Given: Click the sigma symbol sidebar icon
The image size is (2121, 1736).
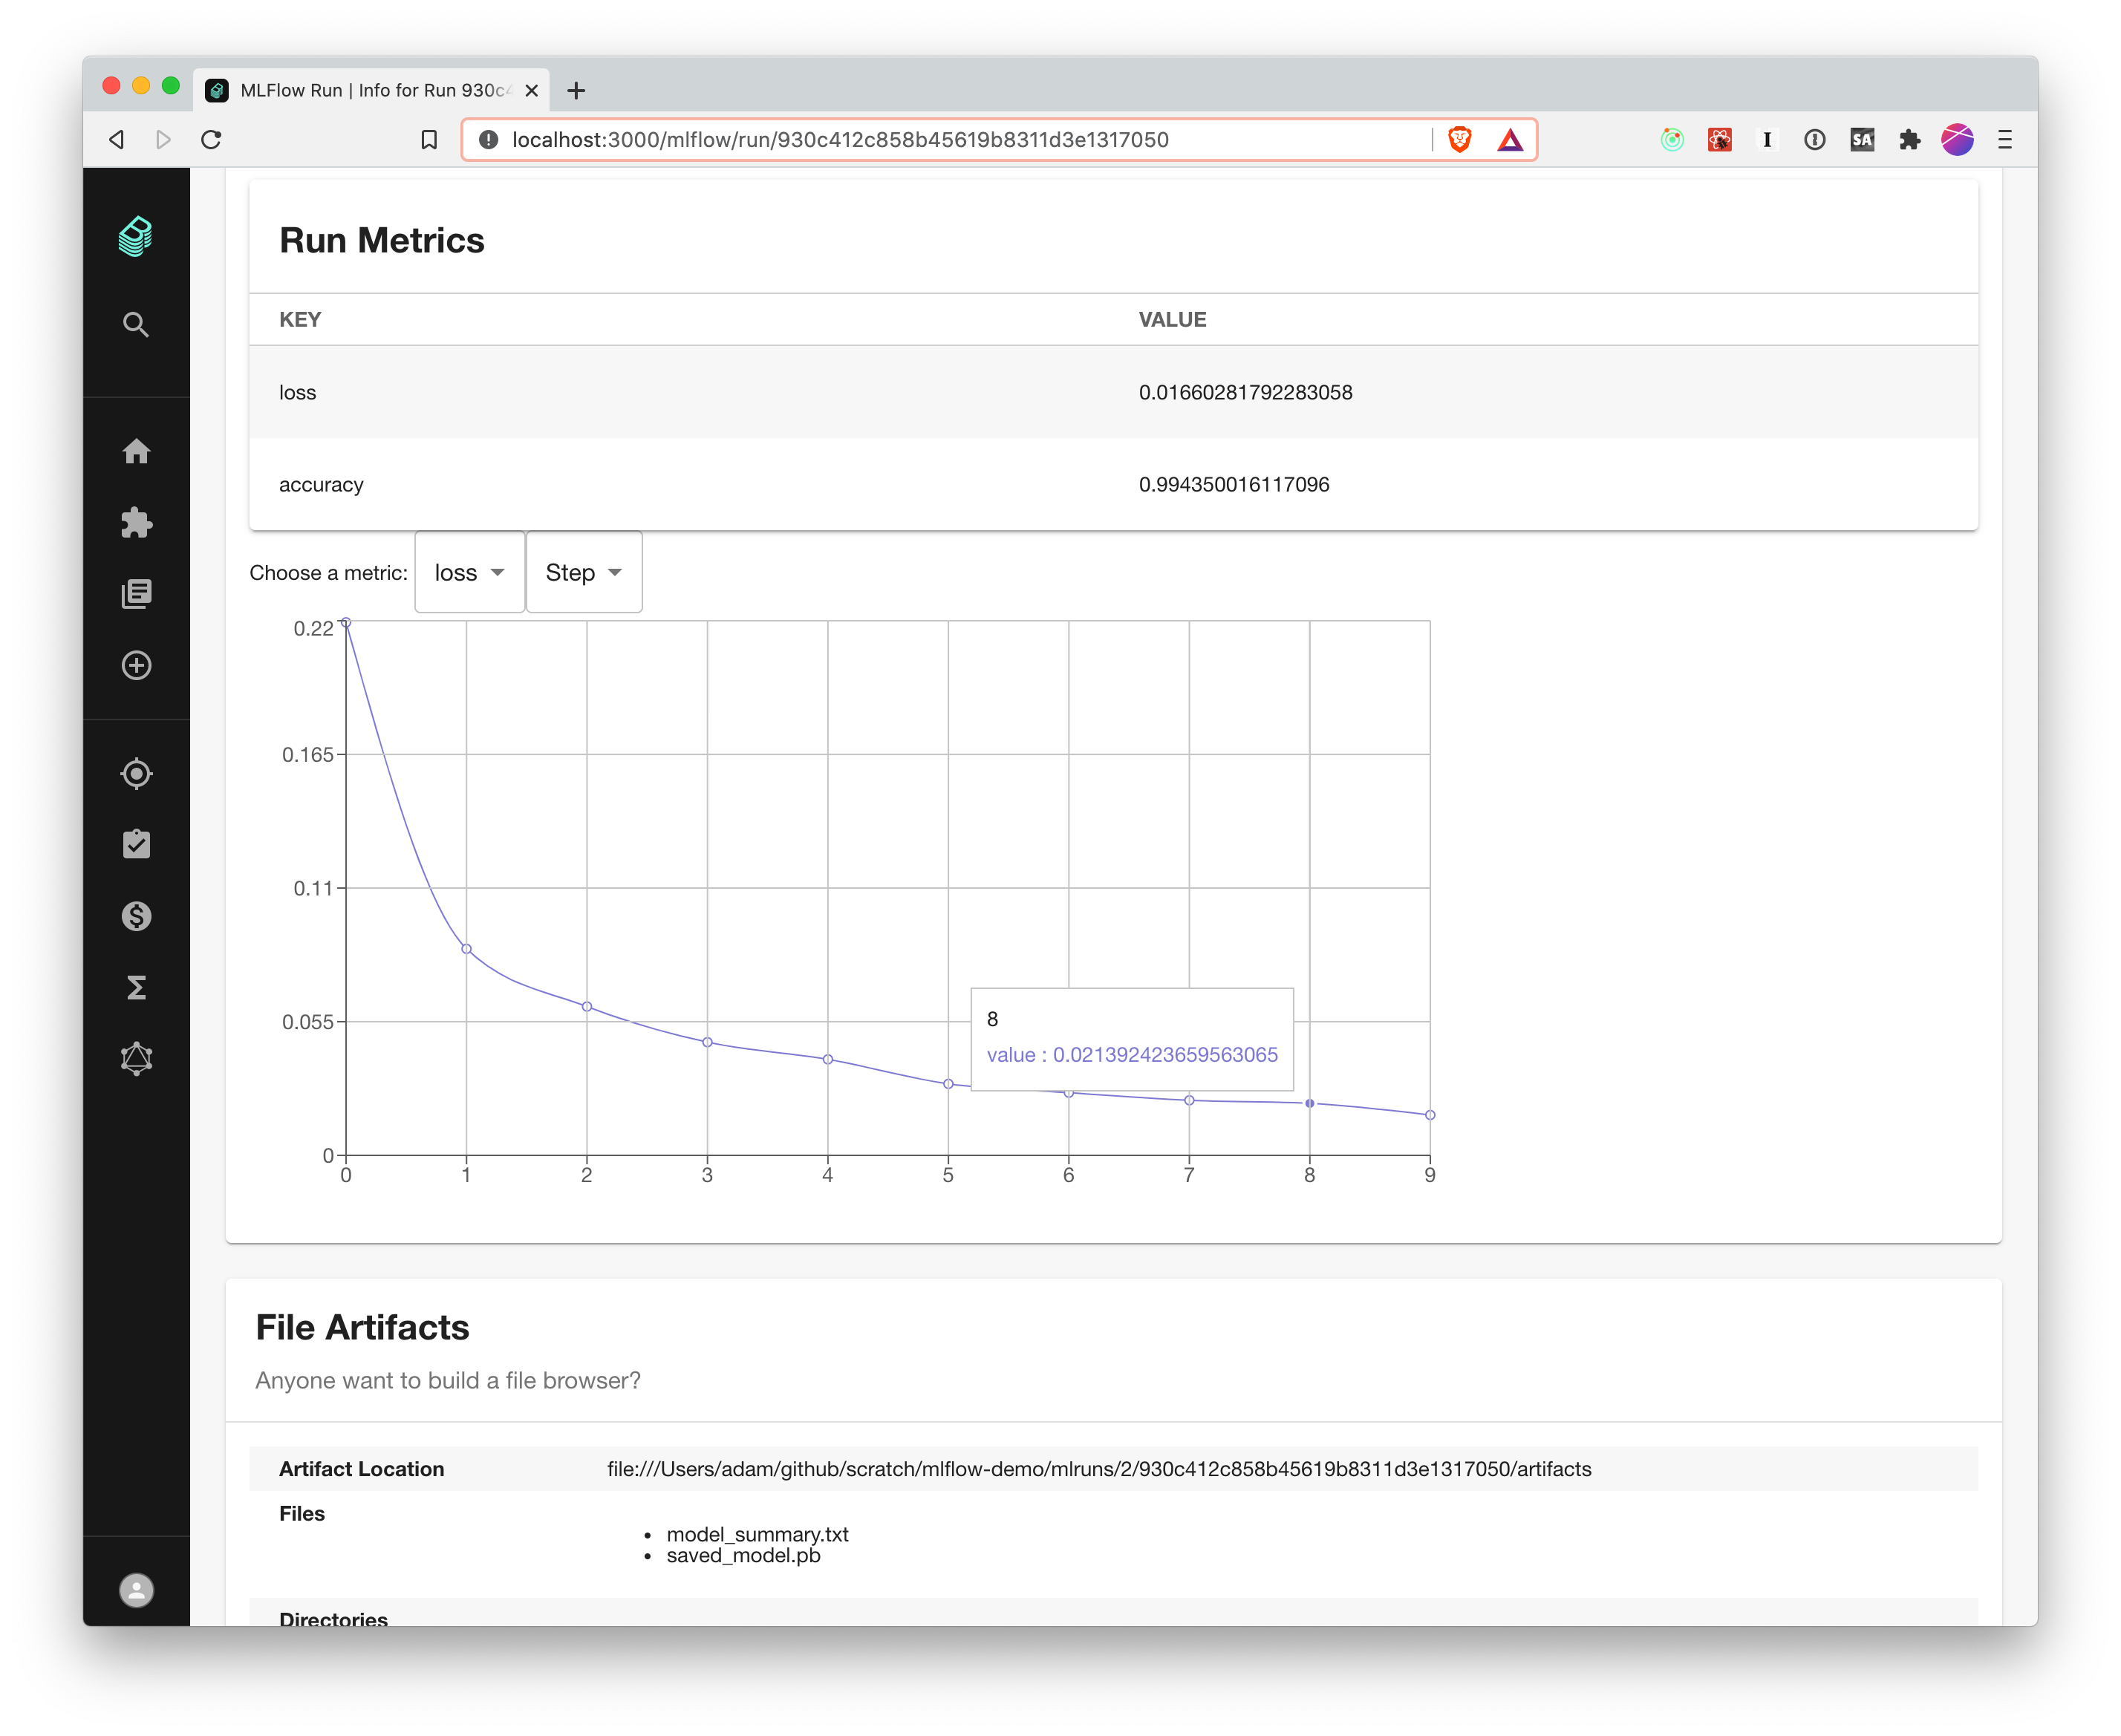Looking at the screenshot, I should coord(136,988).
